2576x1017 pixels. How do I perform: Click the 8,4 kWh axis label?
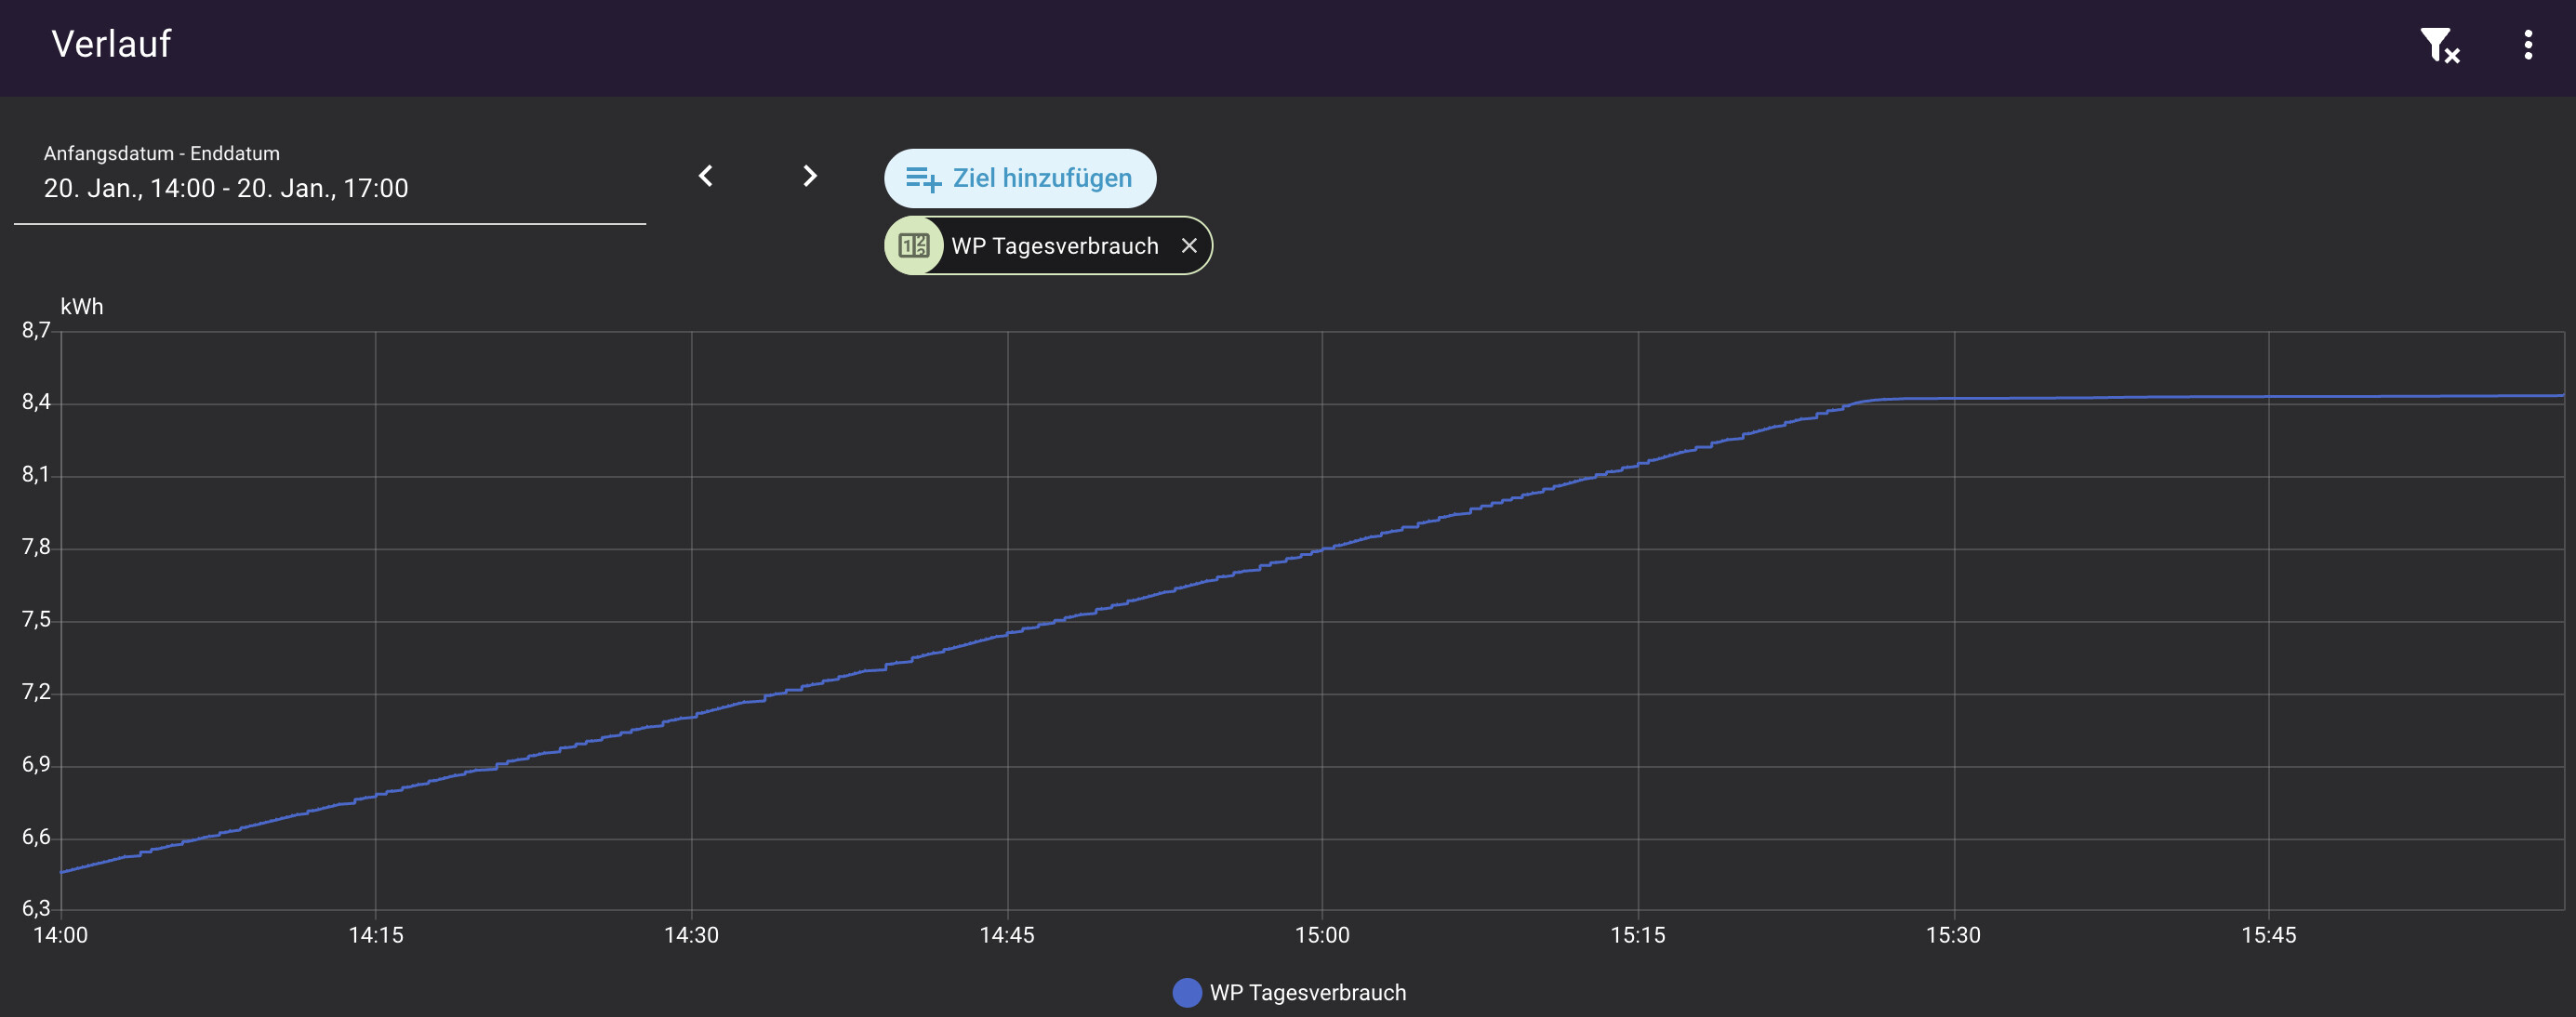[x=36, y=402]
